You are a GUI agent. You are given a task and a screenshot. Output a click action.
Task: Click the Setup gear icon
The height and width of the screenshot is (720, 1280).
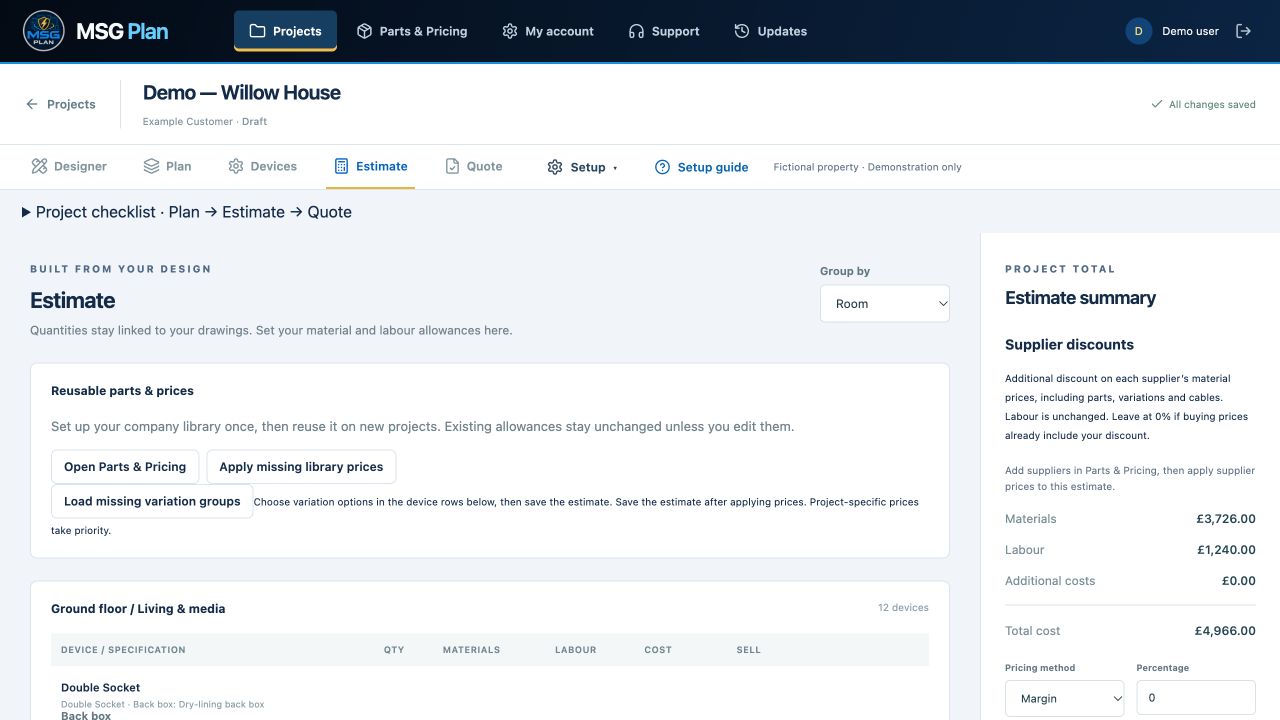click(x=555, y=167)
